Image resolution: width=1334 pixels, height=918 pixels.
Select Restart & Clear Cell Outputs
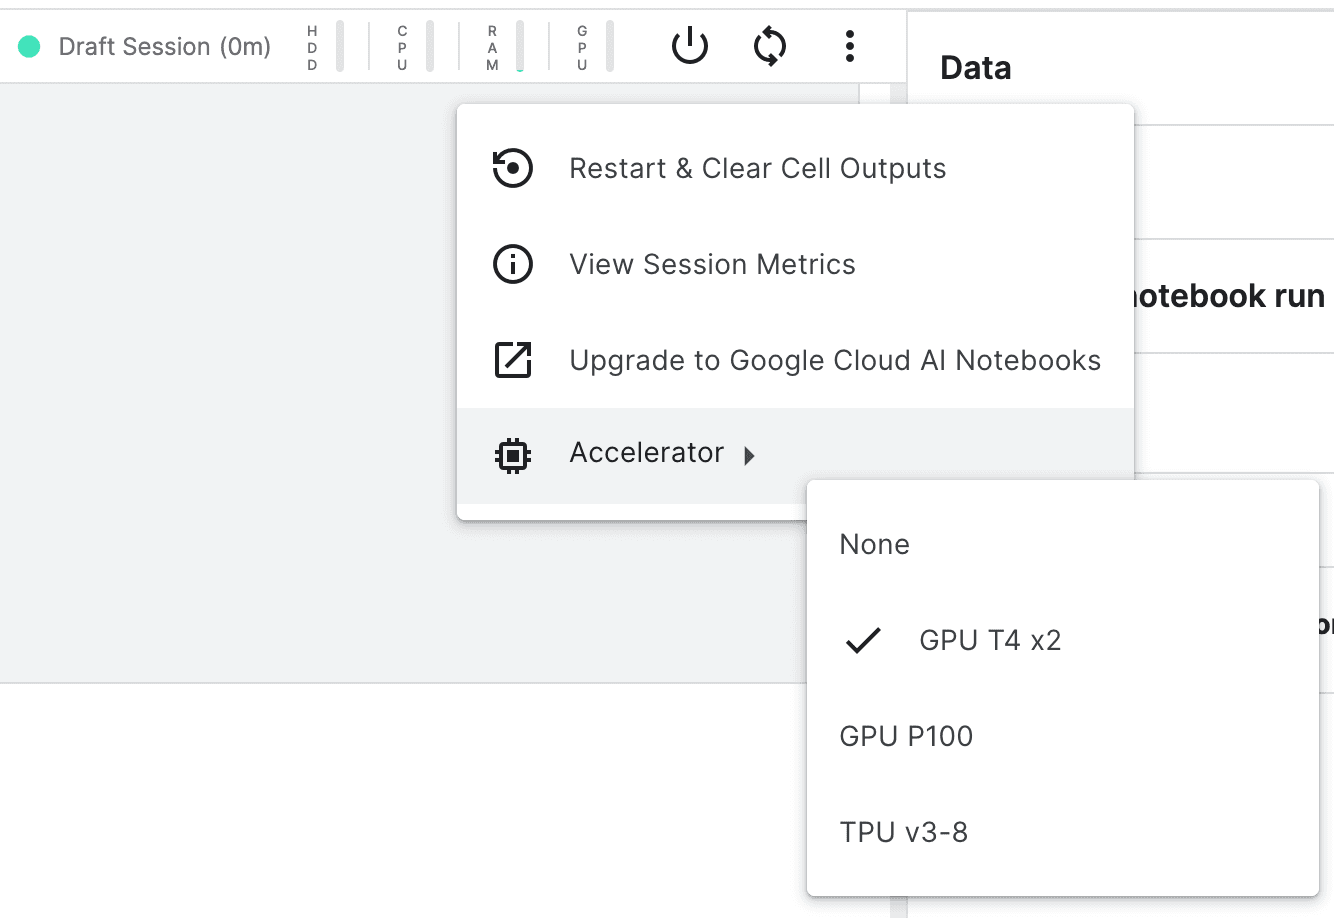[x=757, y=168]
